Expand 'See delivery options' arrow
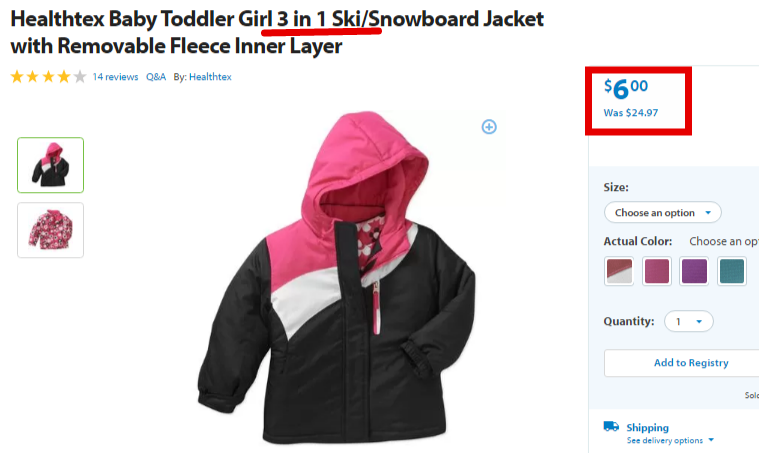 (x=711, y=440)
